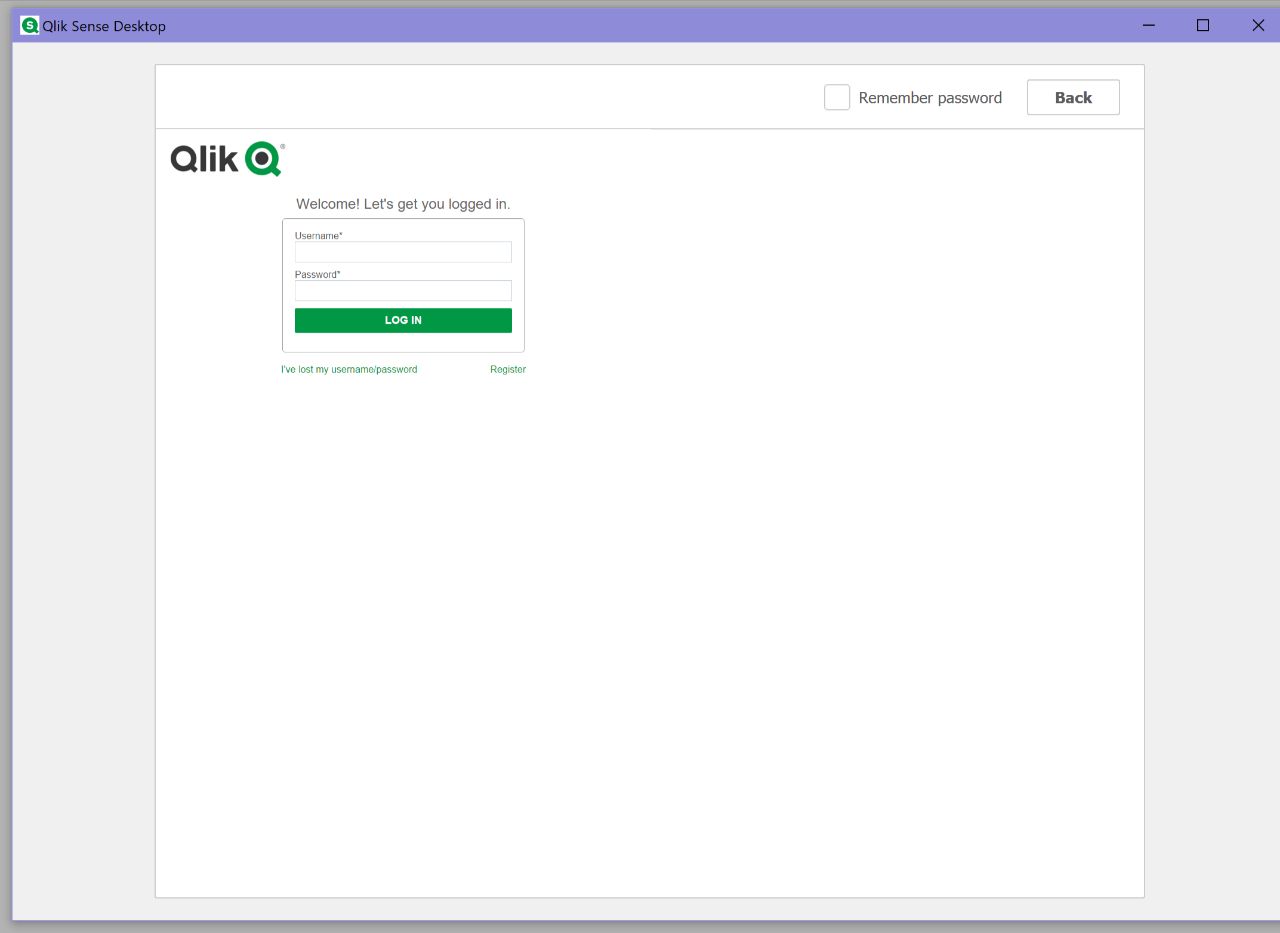This screenshot has width=1280, height=933.
Task: Close the Qlik Sense Desktop window
Action: point(1258,25)
